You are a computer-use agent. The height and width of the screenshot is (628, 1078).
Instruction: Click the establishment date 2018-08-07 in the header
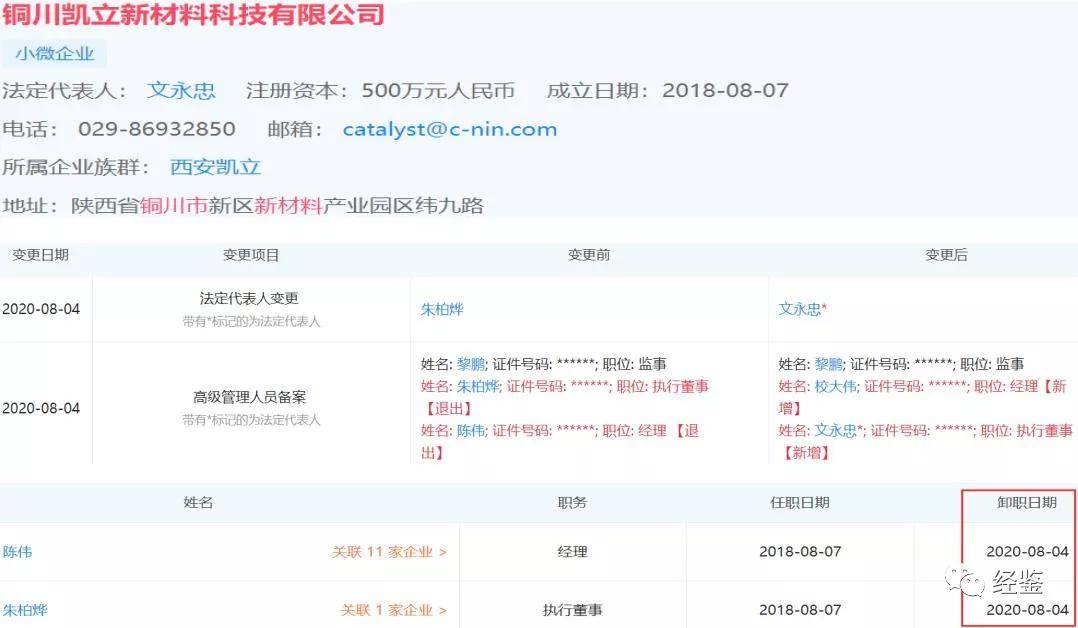(x=725, y=90)
